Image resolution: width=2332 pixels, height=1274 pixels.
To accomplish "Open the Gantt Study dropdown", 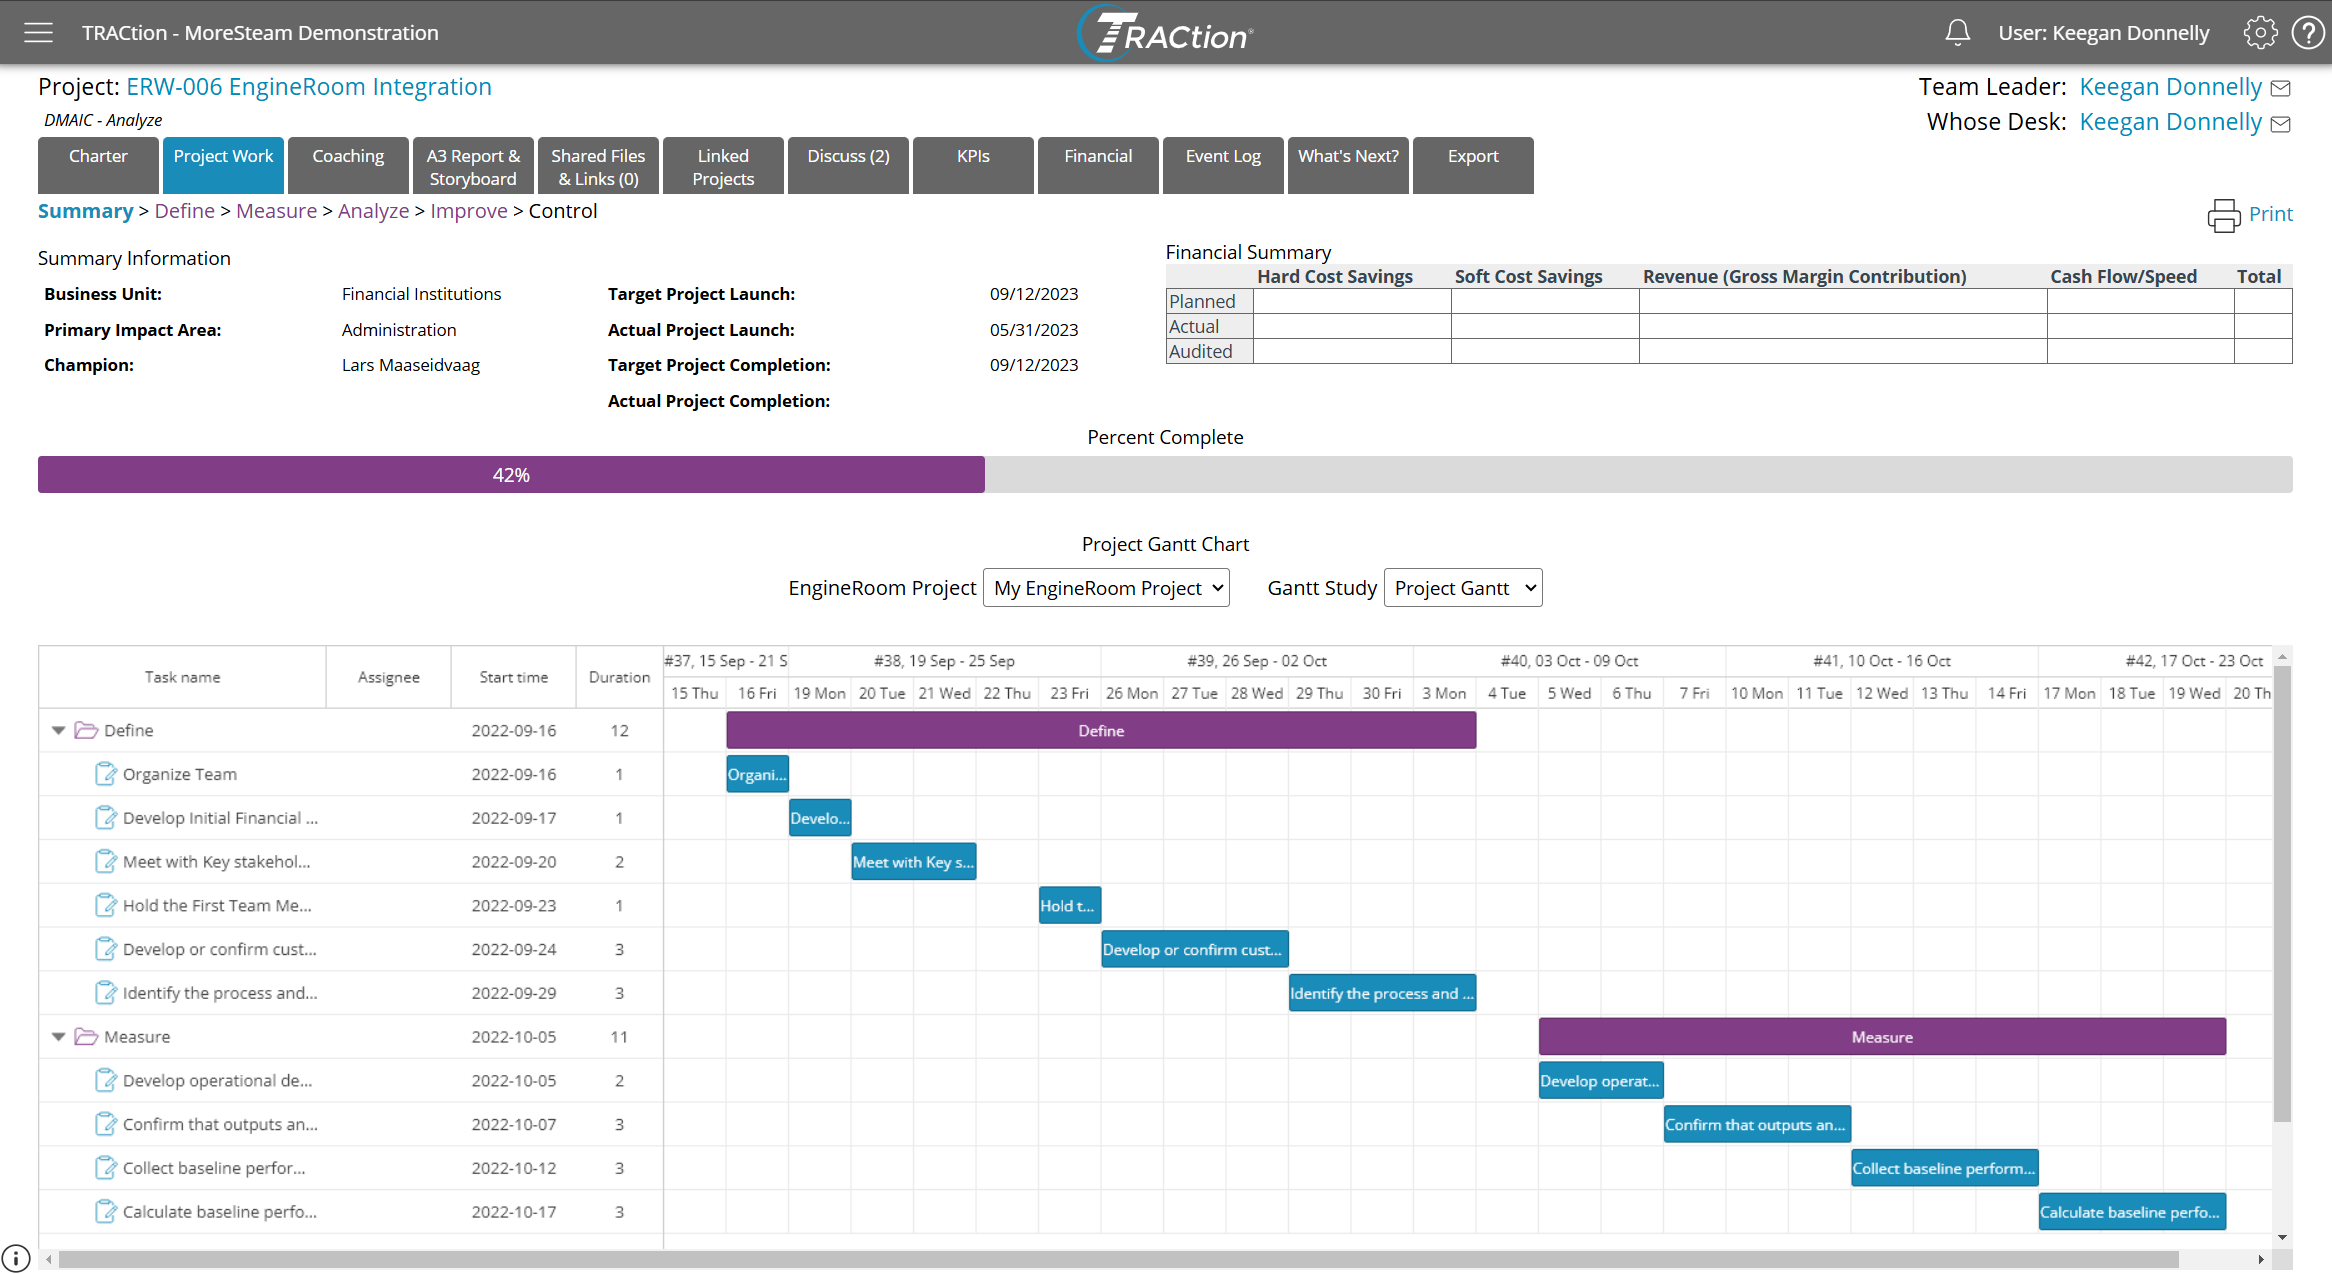I will pyautogui.click(x=1462, y=588).
